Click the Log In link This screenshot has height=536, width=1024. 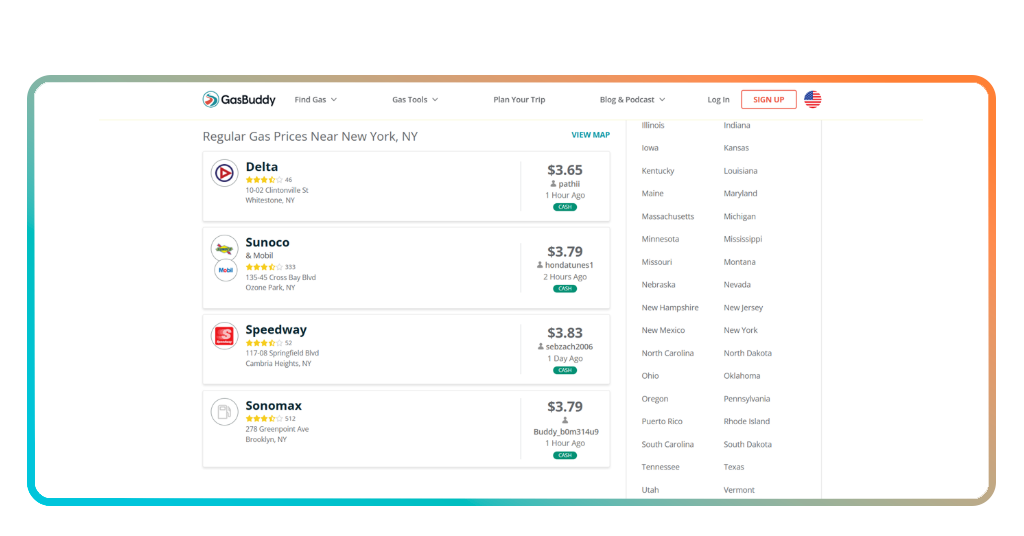point(718,100)
